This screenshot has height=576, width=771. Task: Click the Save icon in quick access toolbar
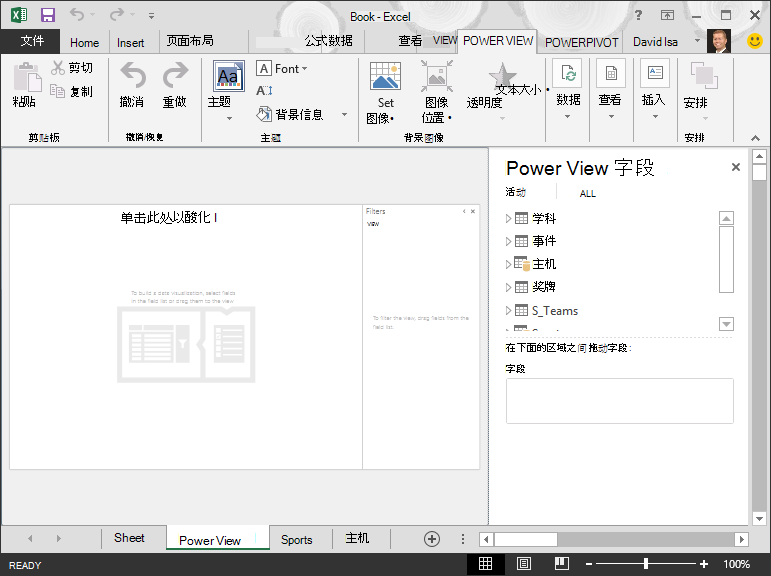point(48,15)
